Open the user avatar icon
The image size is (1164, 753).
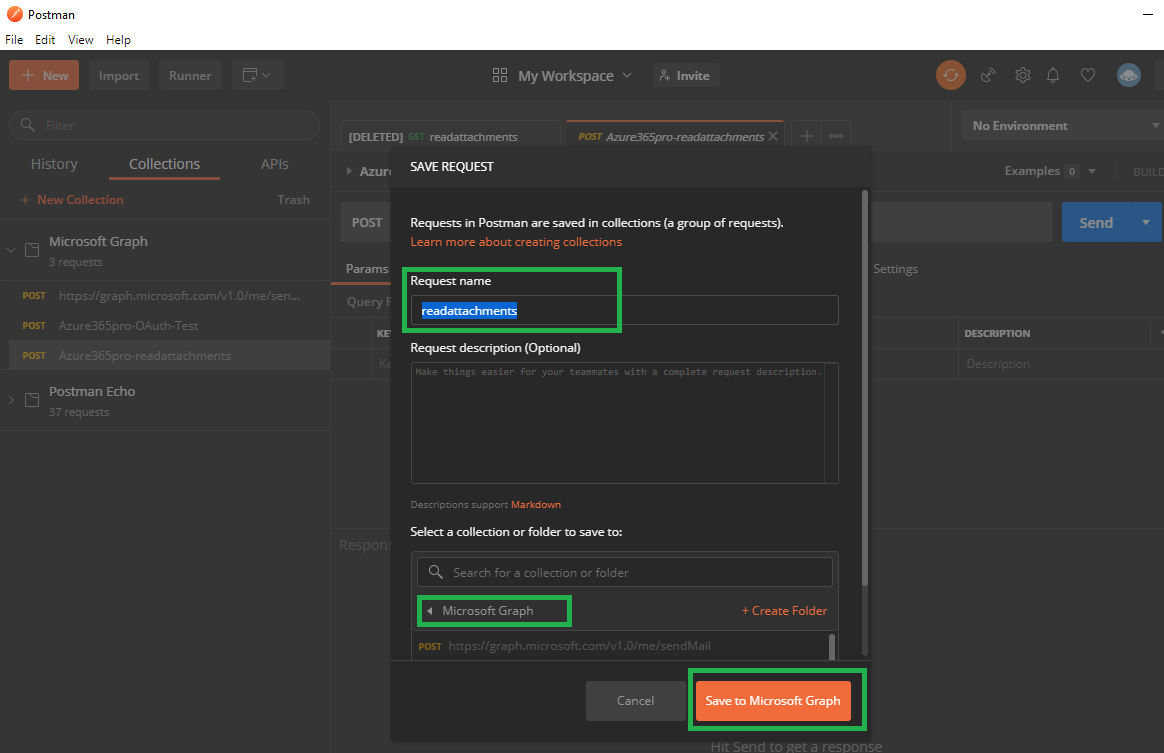(x=1128, y=75)
